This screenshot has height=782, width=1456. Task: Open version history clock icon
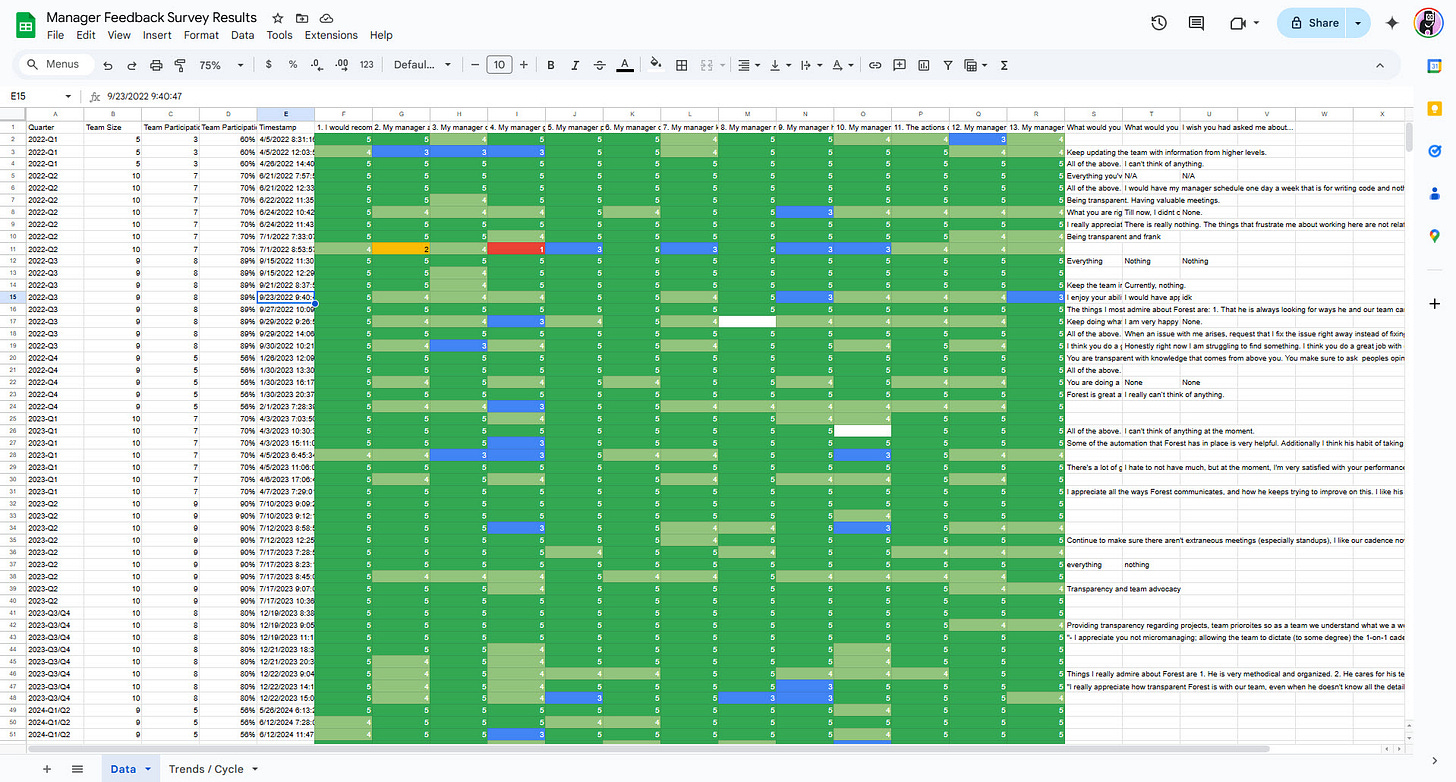tap(1159, 23)
